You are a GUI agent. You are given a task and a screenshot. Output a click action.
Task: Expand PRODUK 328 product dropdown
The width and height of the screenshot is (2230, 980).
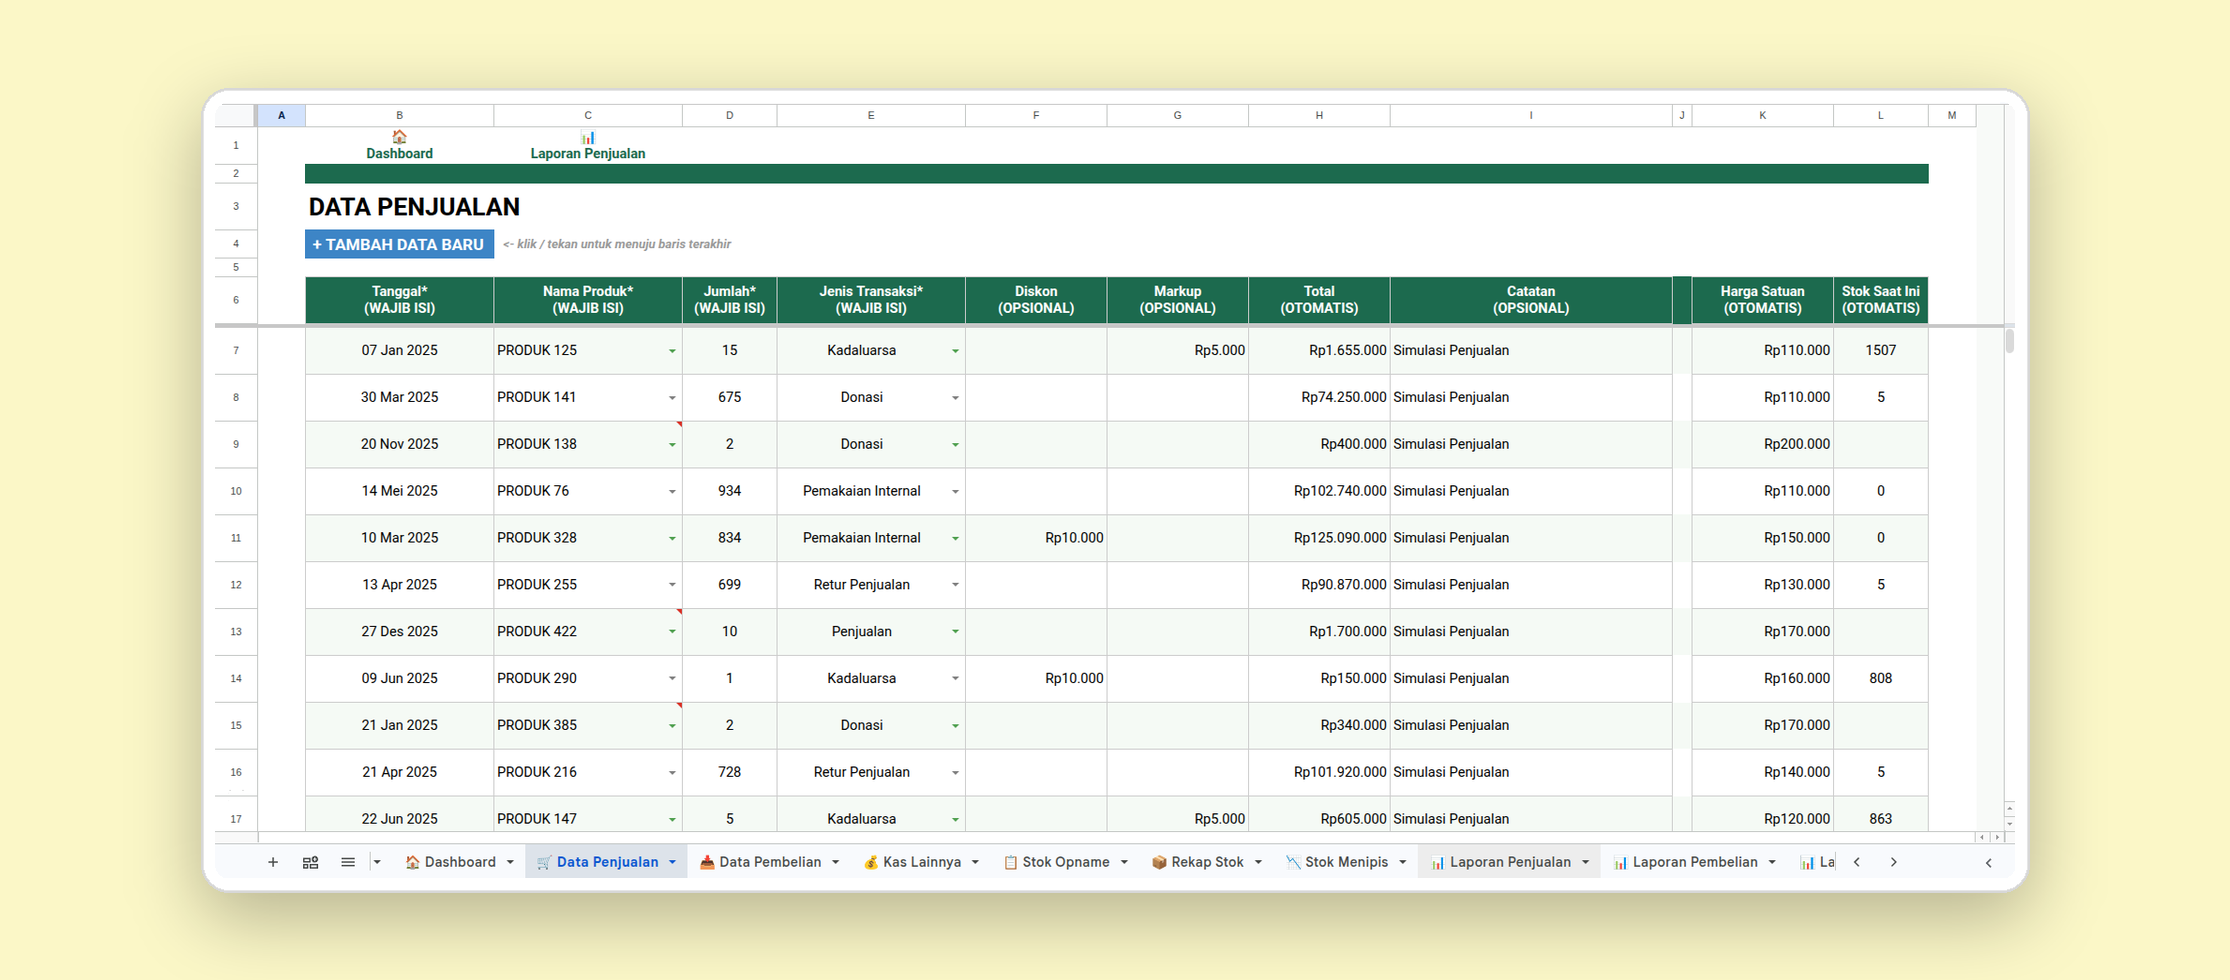[x=672, y=538]
